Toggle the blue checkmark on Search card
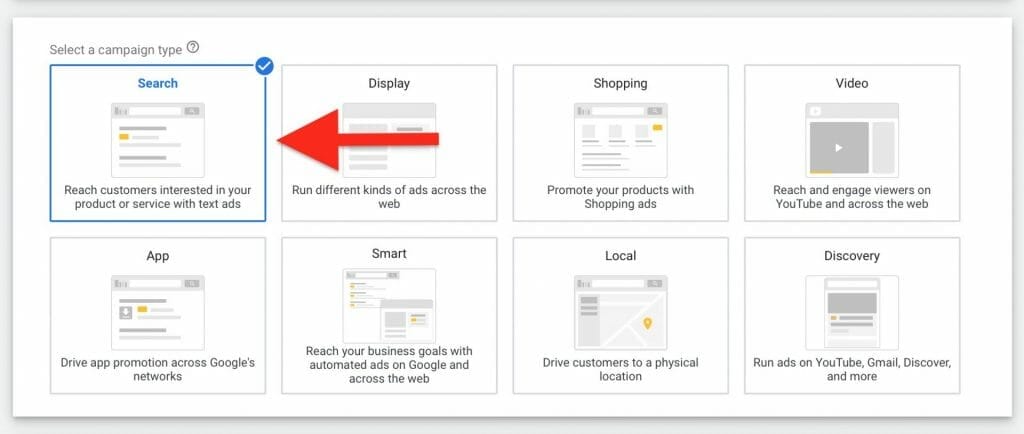 point(264,66)
